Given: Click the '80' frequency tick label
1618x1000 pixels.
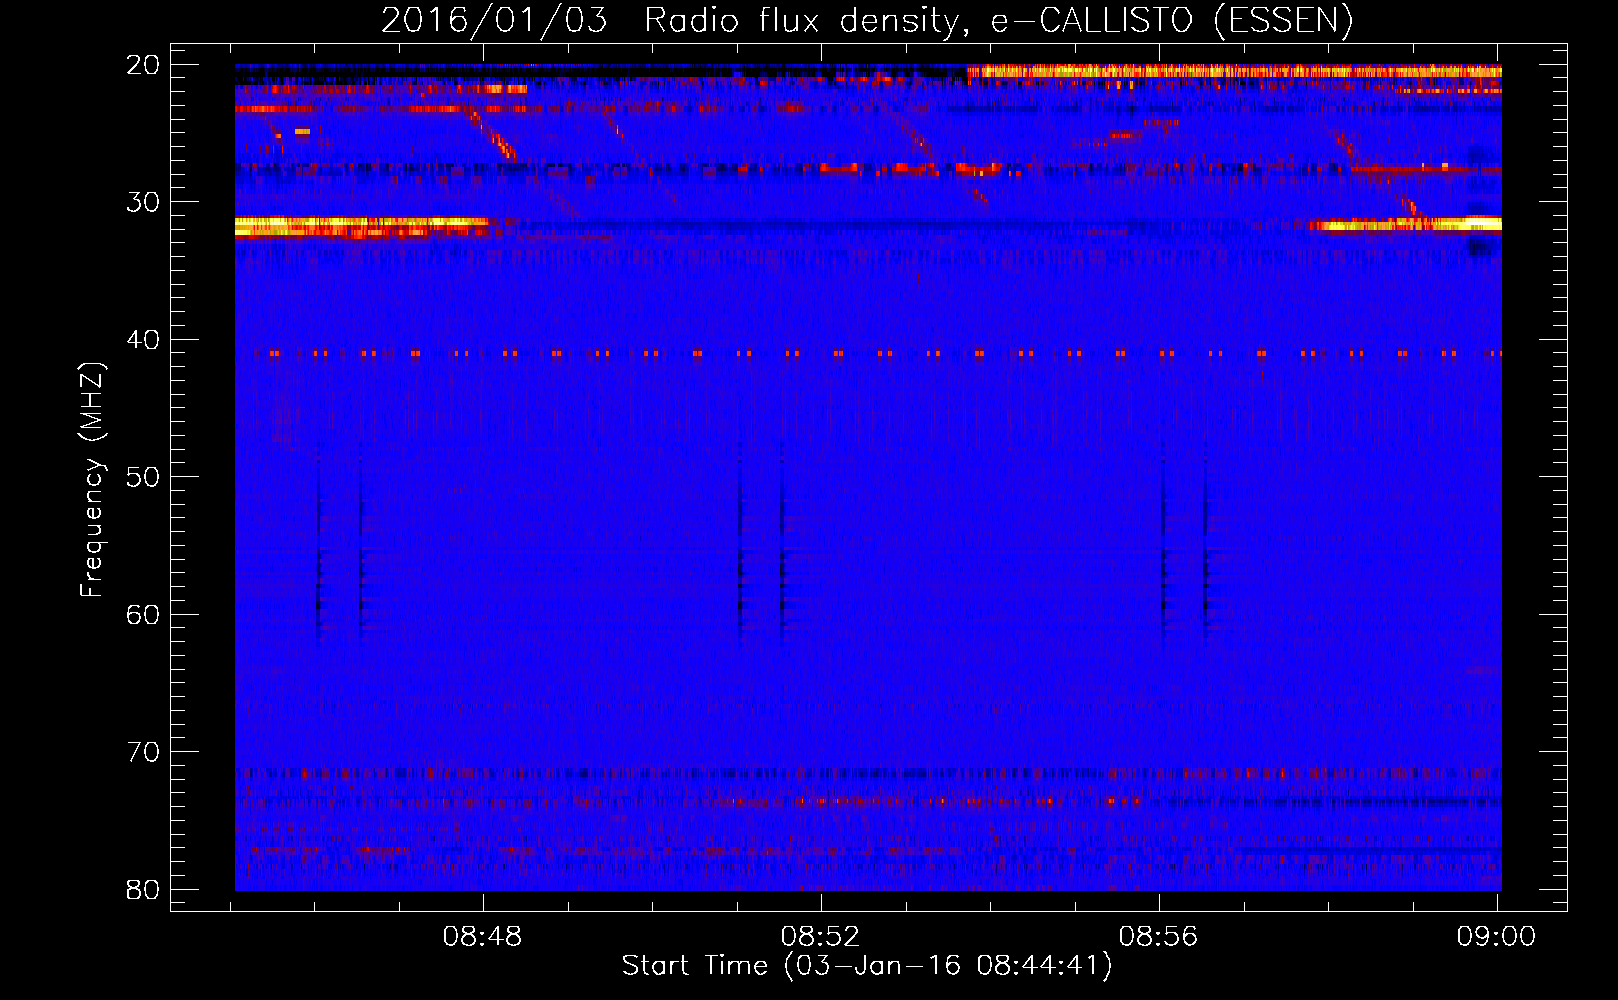Looking at the screenshot, I should 143,890.
